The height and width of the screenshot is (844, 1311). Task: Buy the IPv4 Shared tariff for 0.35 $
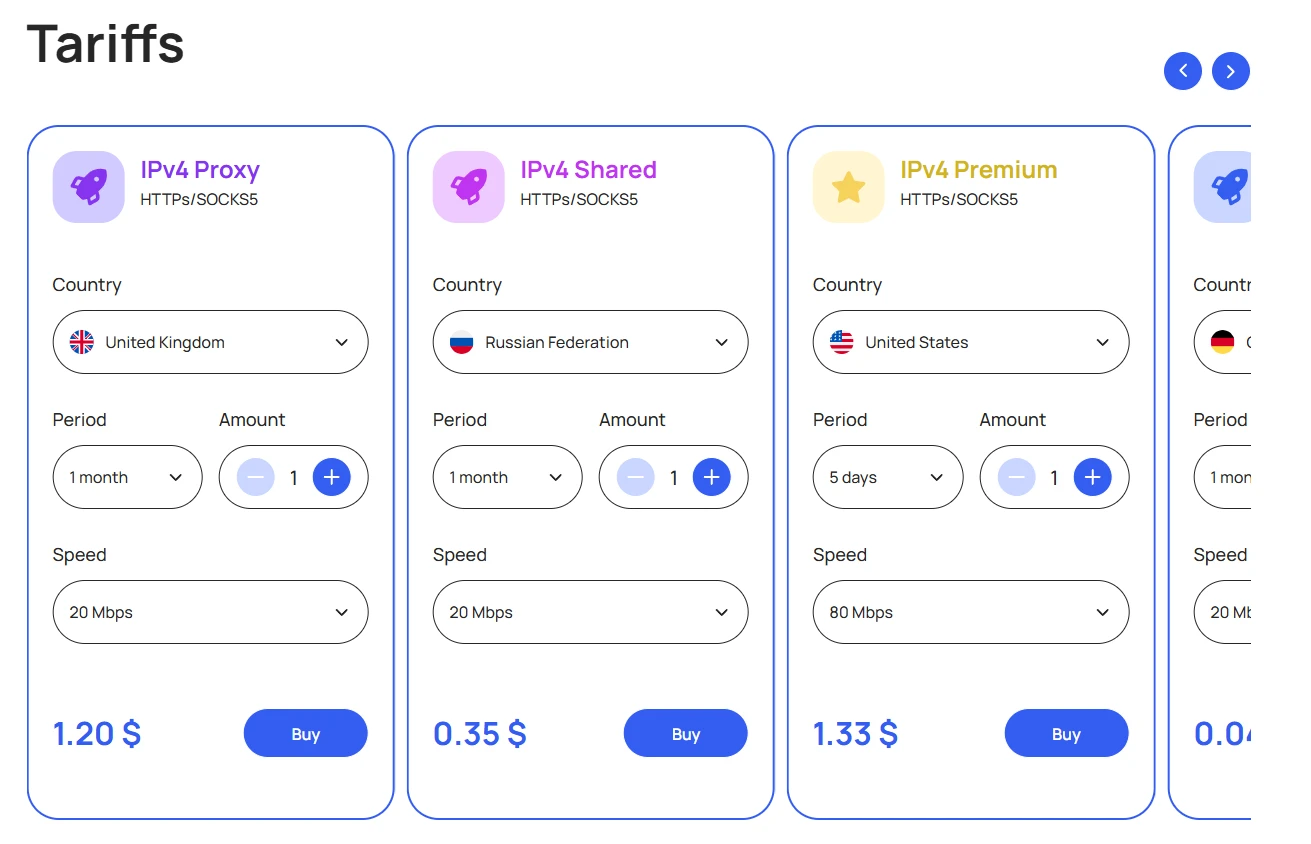tap(686, 733)
